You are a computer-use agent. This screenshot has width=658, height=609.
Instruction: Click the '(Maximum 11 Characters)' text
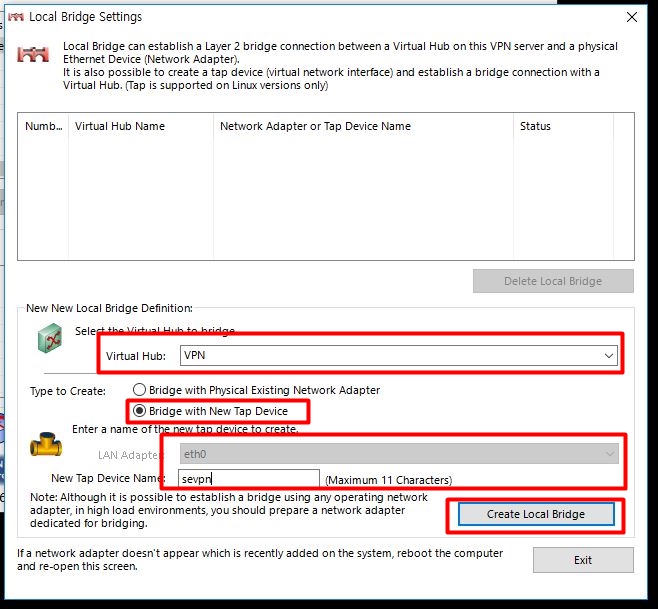click(389, 480)
